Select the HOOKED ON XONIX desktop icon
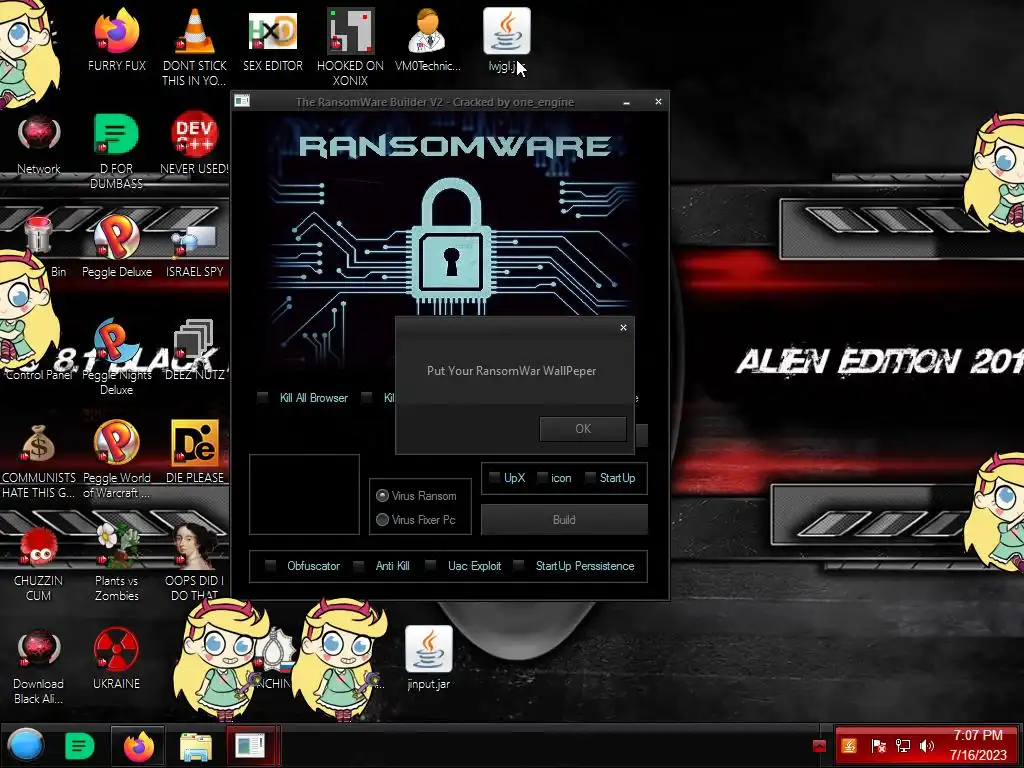 [x=350, y=47]
